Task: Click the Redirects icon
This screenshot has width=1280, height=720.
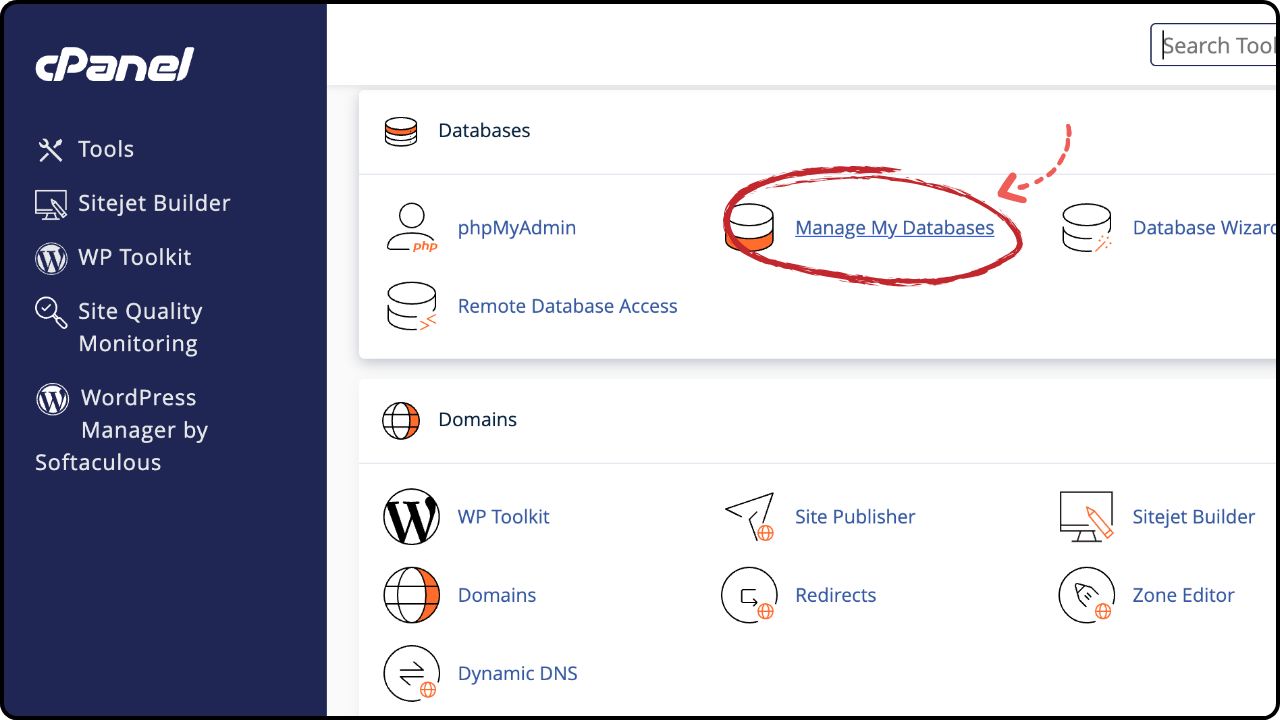Action: (750, 595)
